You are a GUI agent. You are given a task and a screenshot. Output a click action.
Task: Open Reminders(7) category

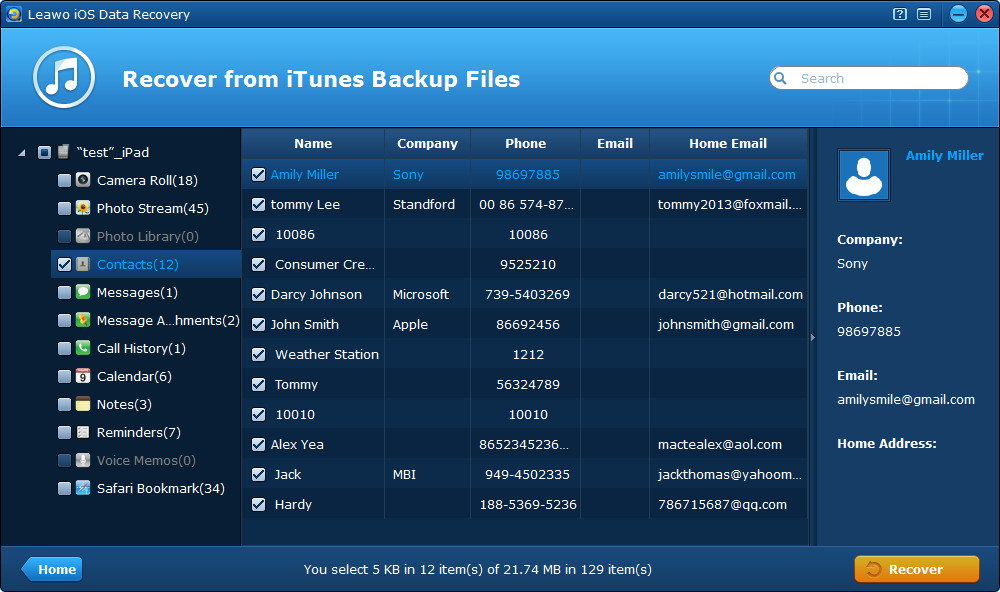(138, 432)
